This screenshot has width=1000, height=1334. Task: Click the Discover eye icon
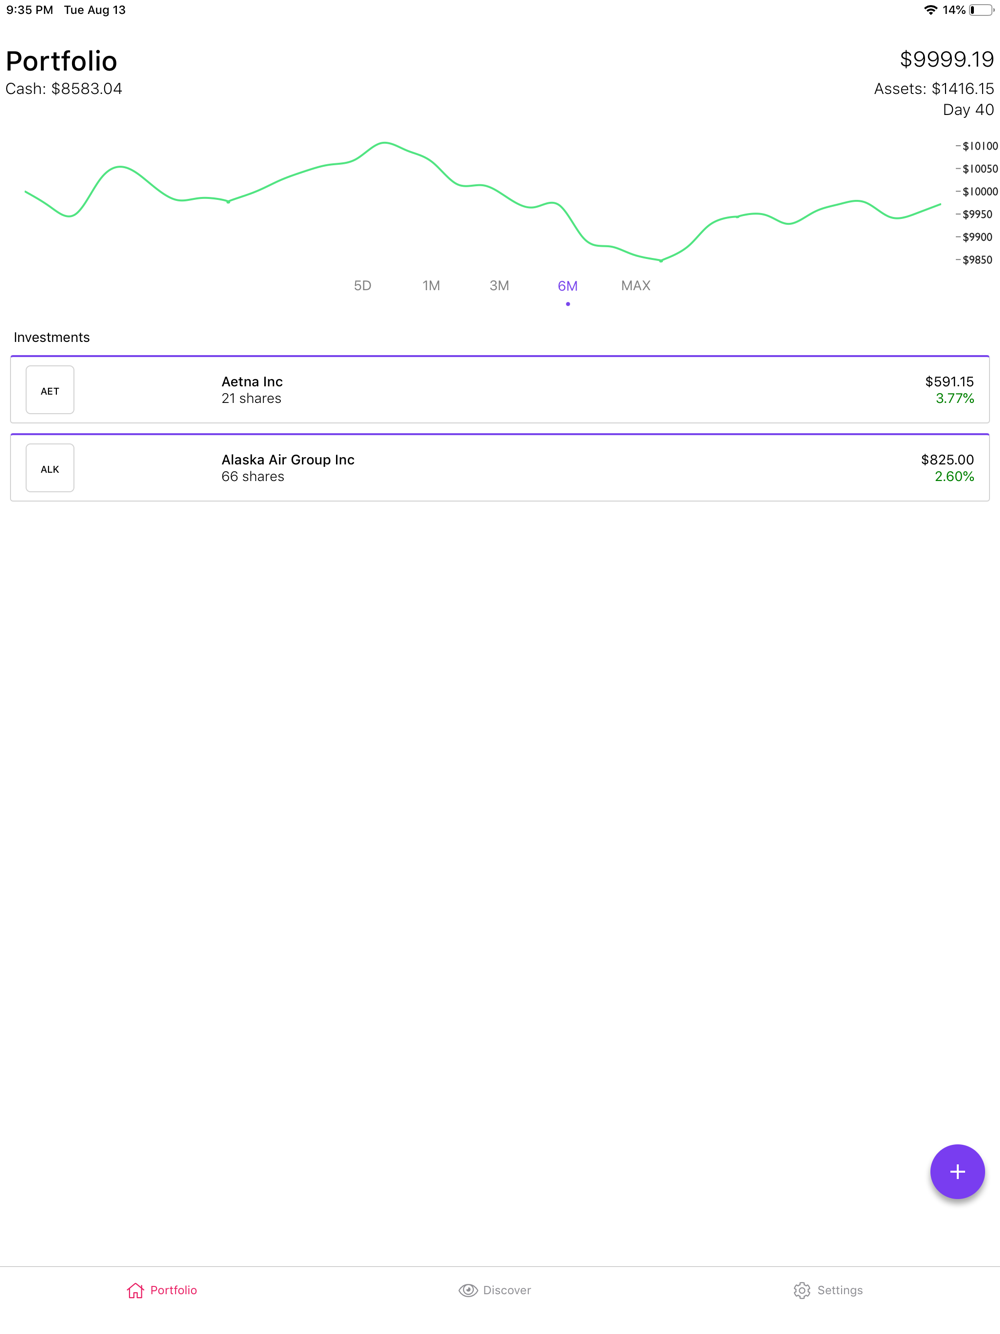tap(468, 1290)
